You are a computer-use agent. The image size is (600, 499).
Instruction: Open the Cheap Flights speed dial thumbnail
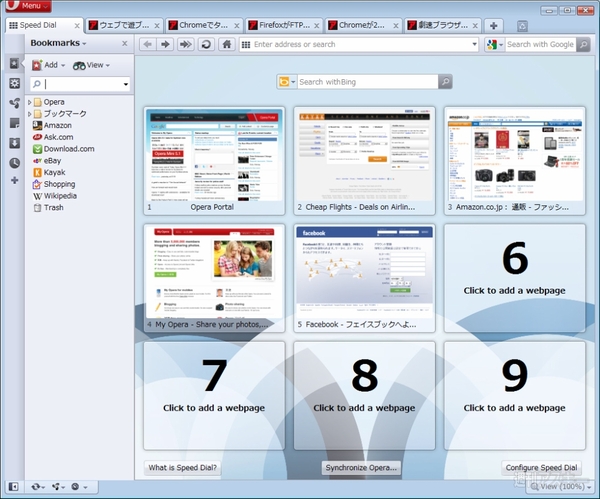tap(364, 161)
